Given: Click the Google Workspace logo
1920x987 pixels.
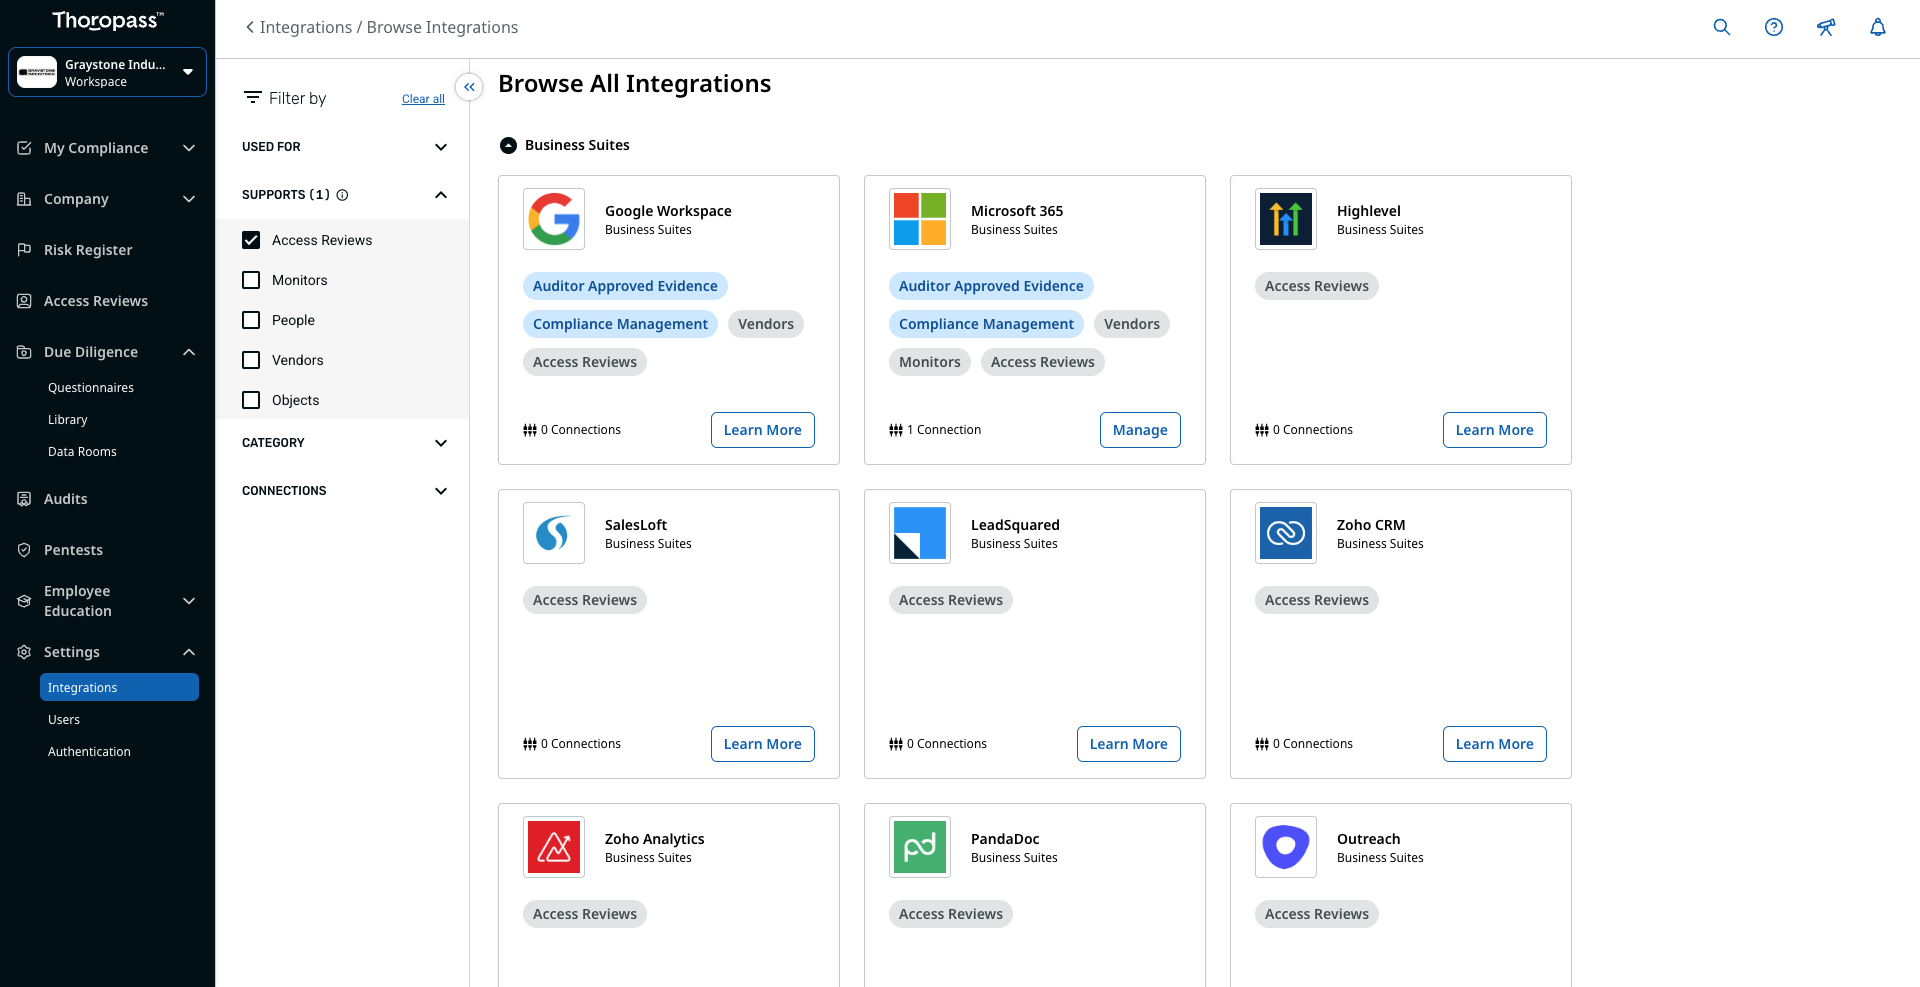Looking at the screenshot, I should point(554,219).
